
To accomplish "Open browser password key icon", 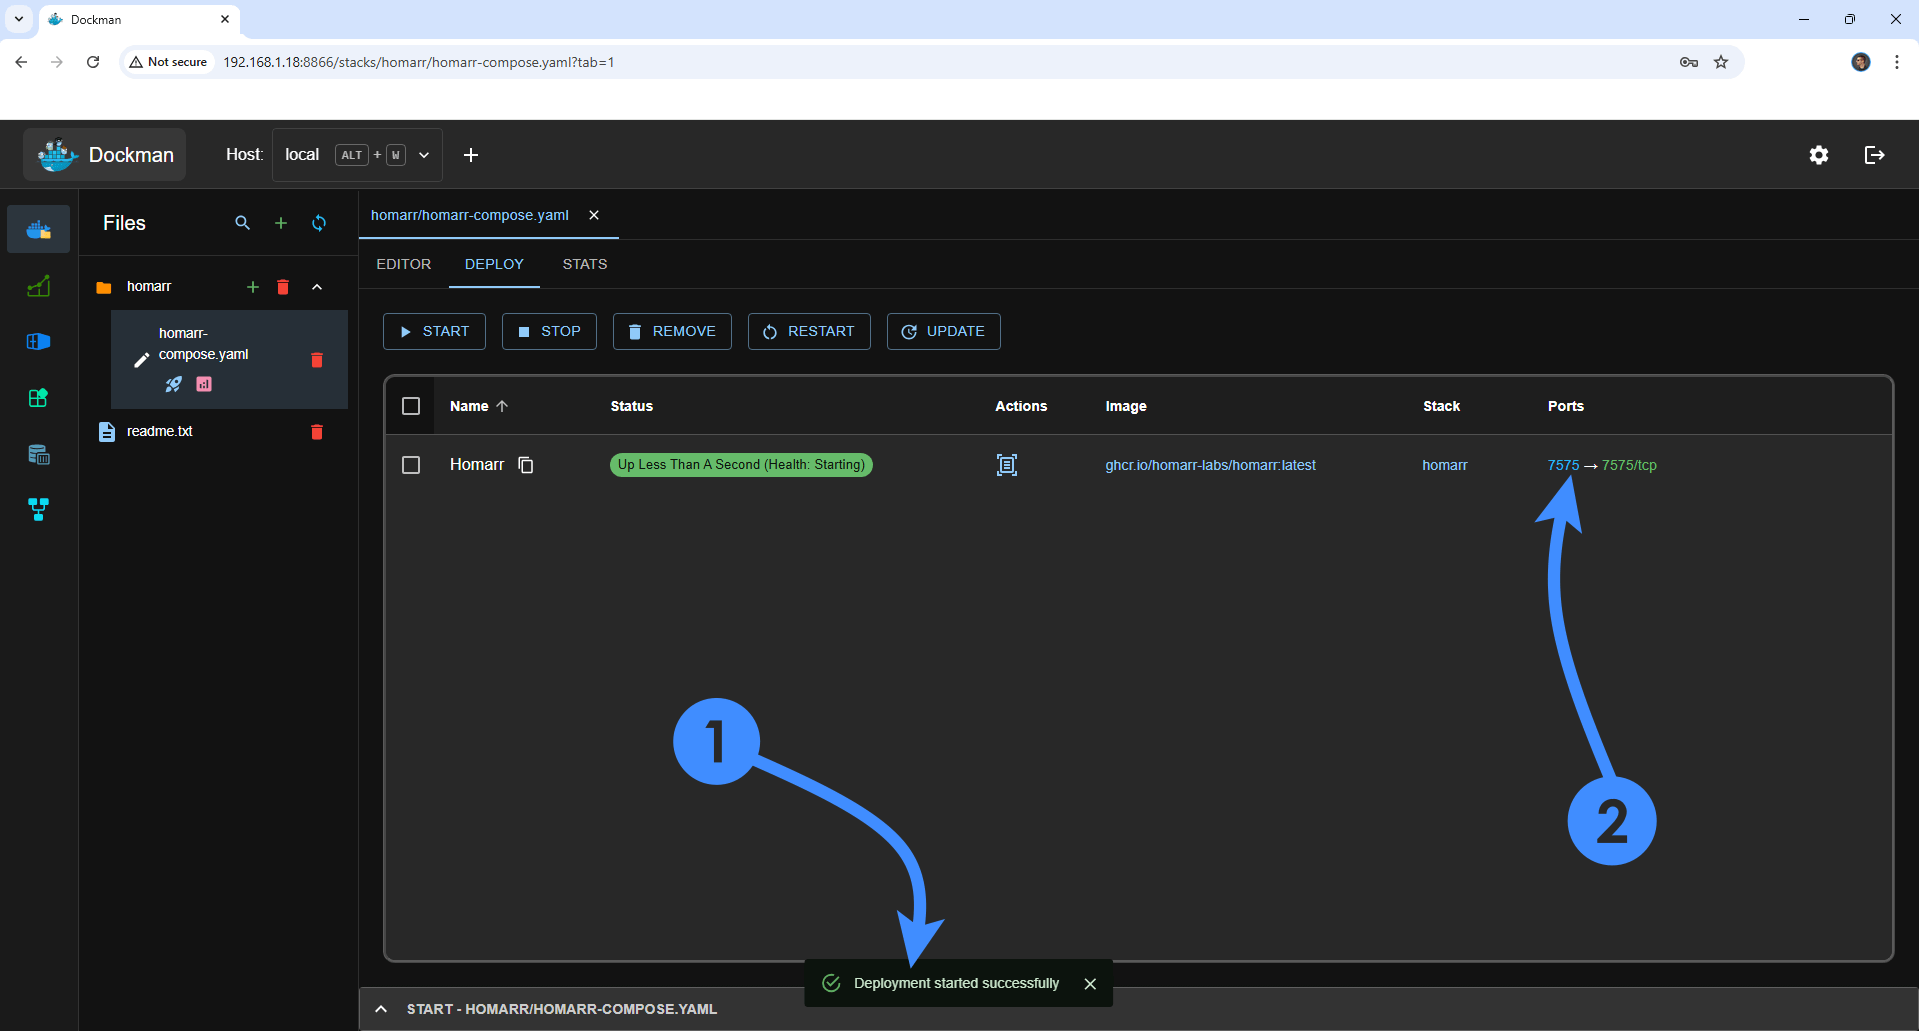I will [1689, 62].
